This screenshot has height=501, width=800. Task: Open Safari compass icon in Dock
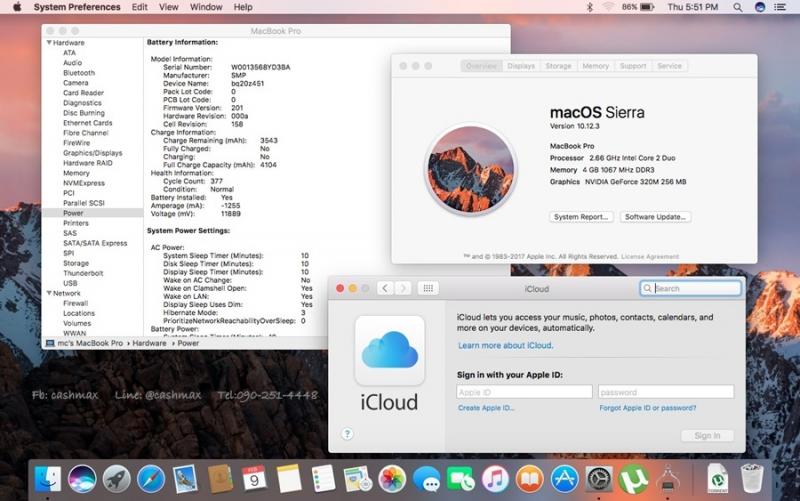point(151,479)
